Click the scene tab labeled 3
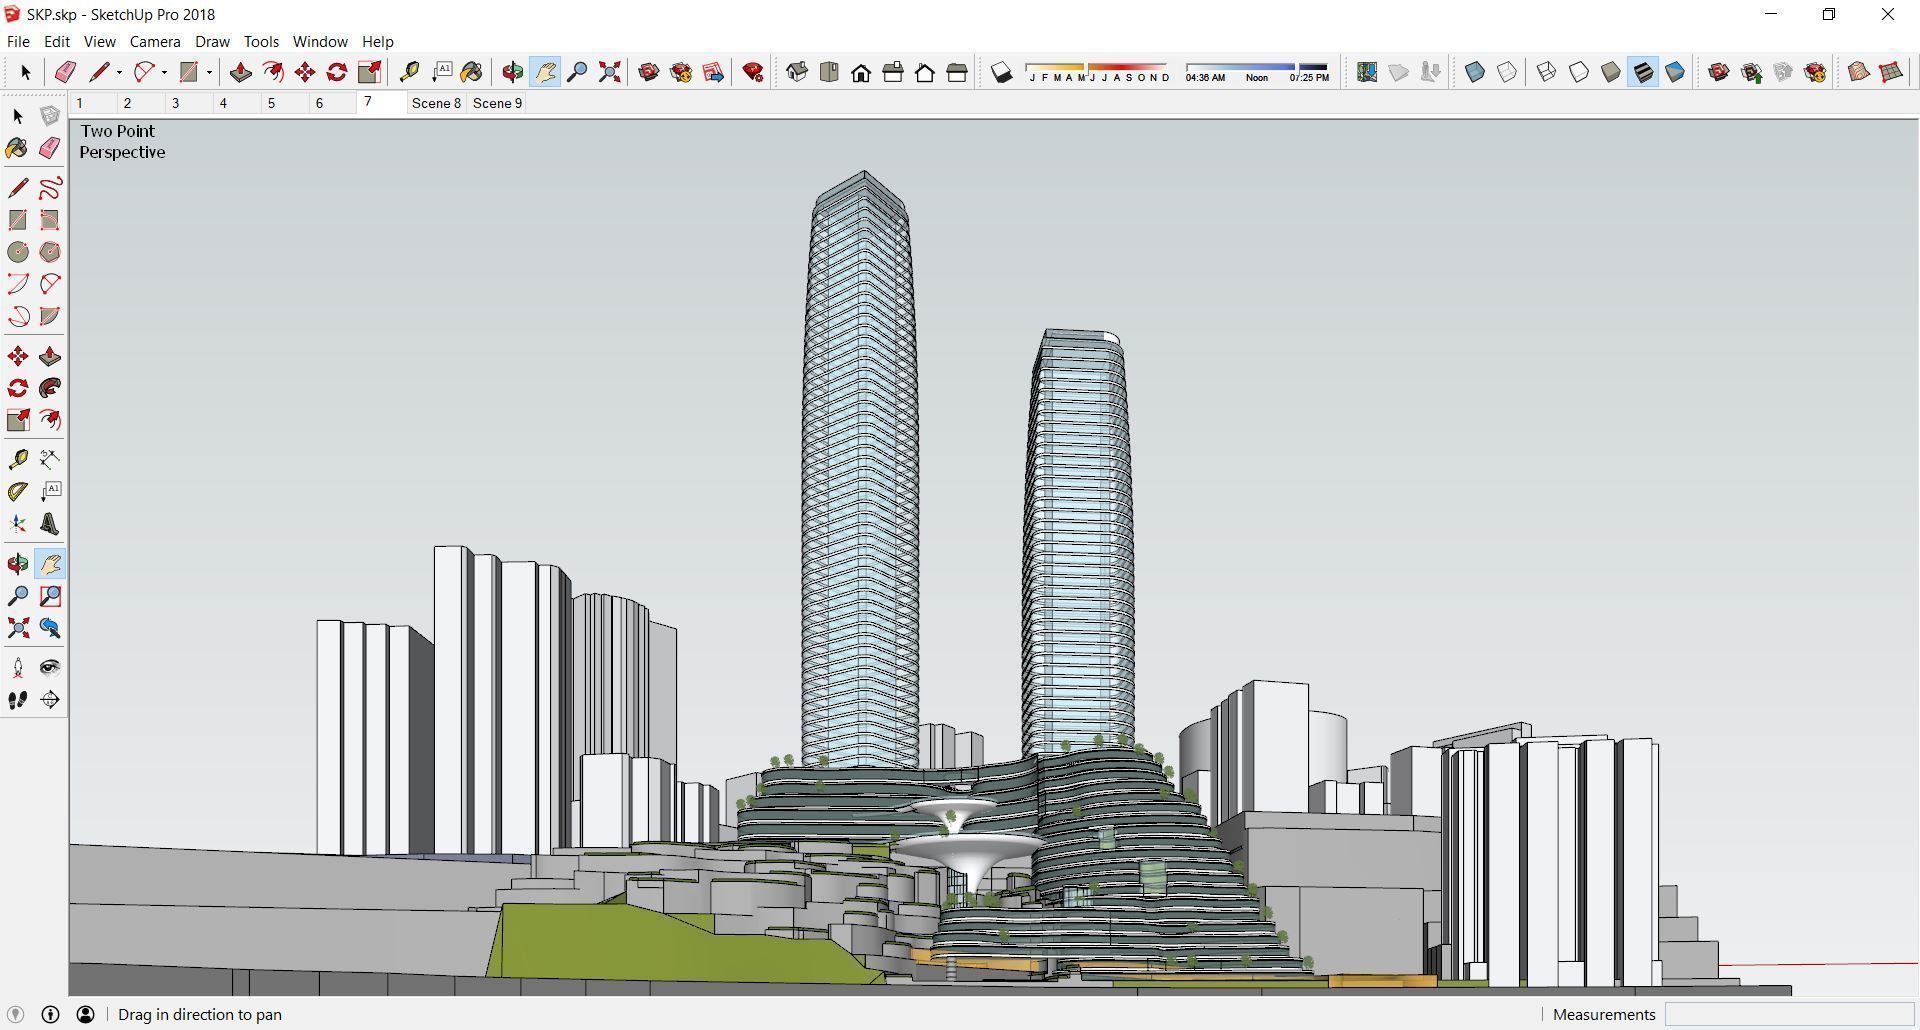 pyautogui.click(x=176, y=103)
